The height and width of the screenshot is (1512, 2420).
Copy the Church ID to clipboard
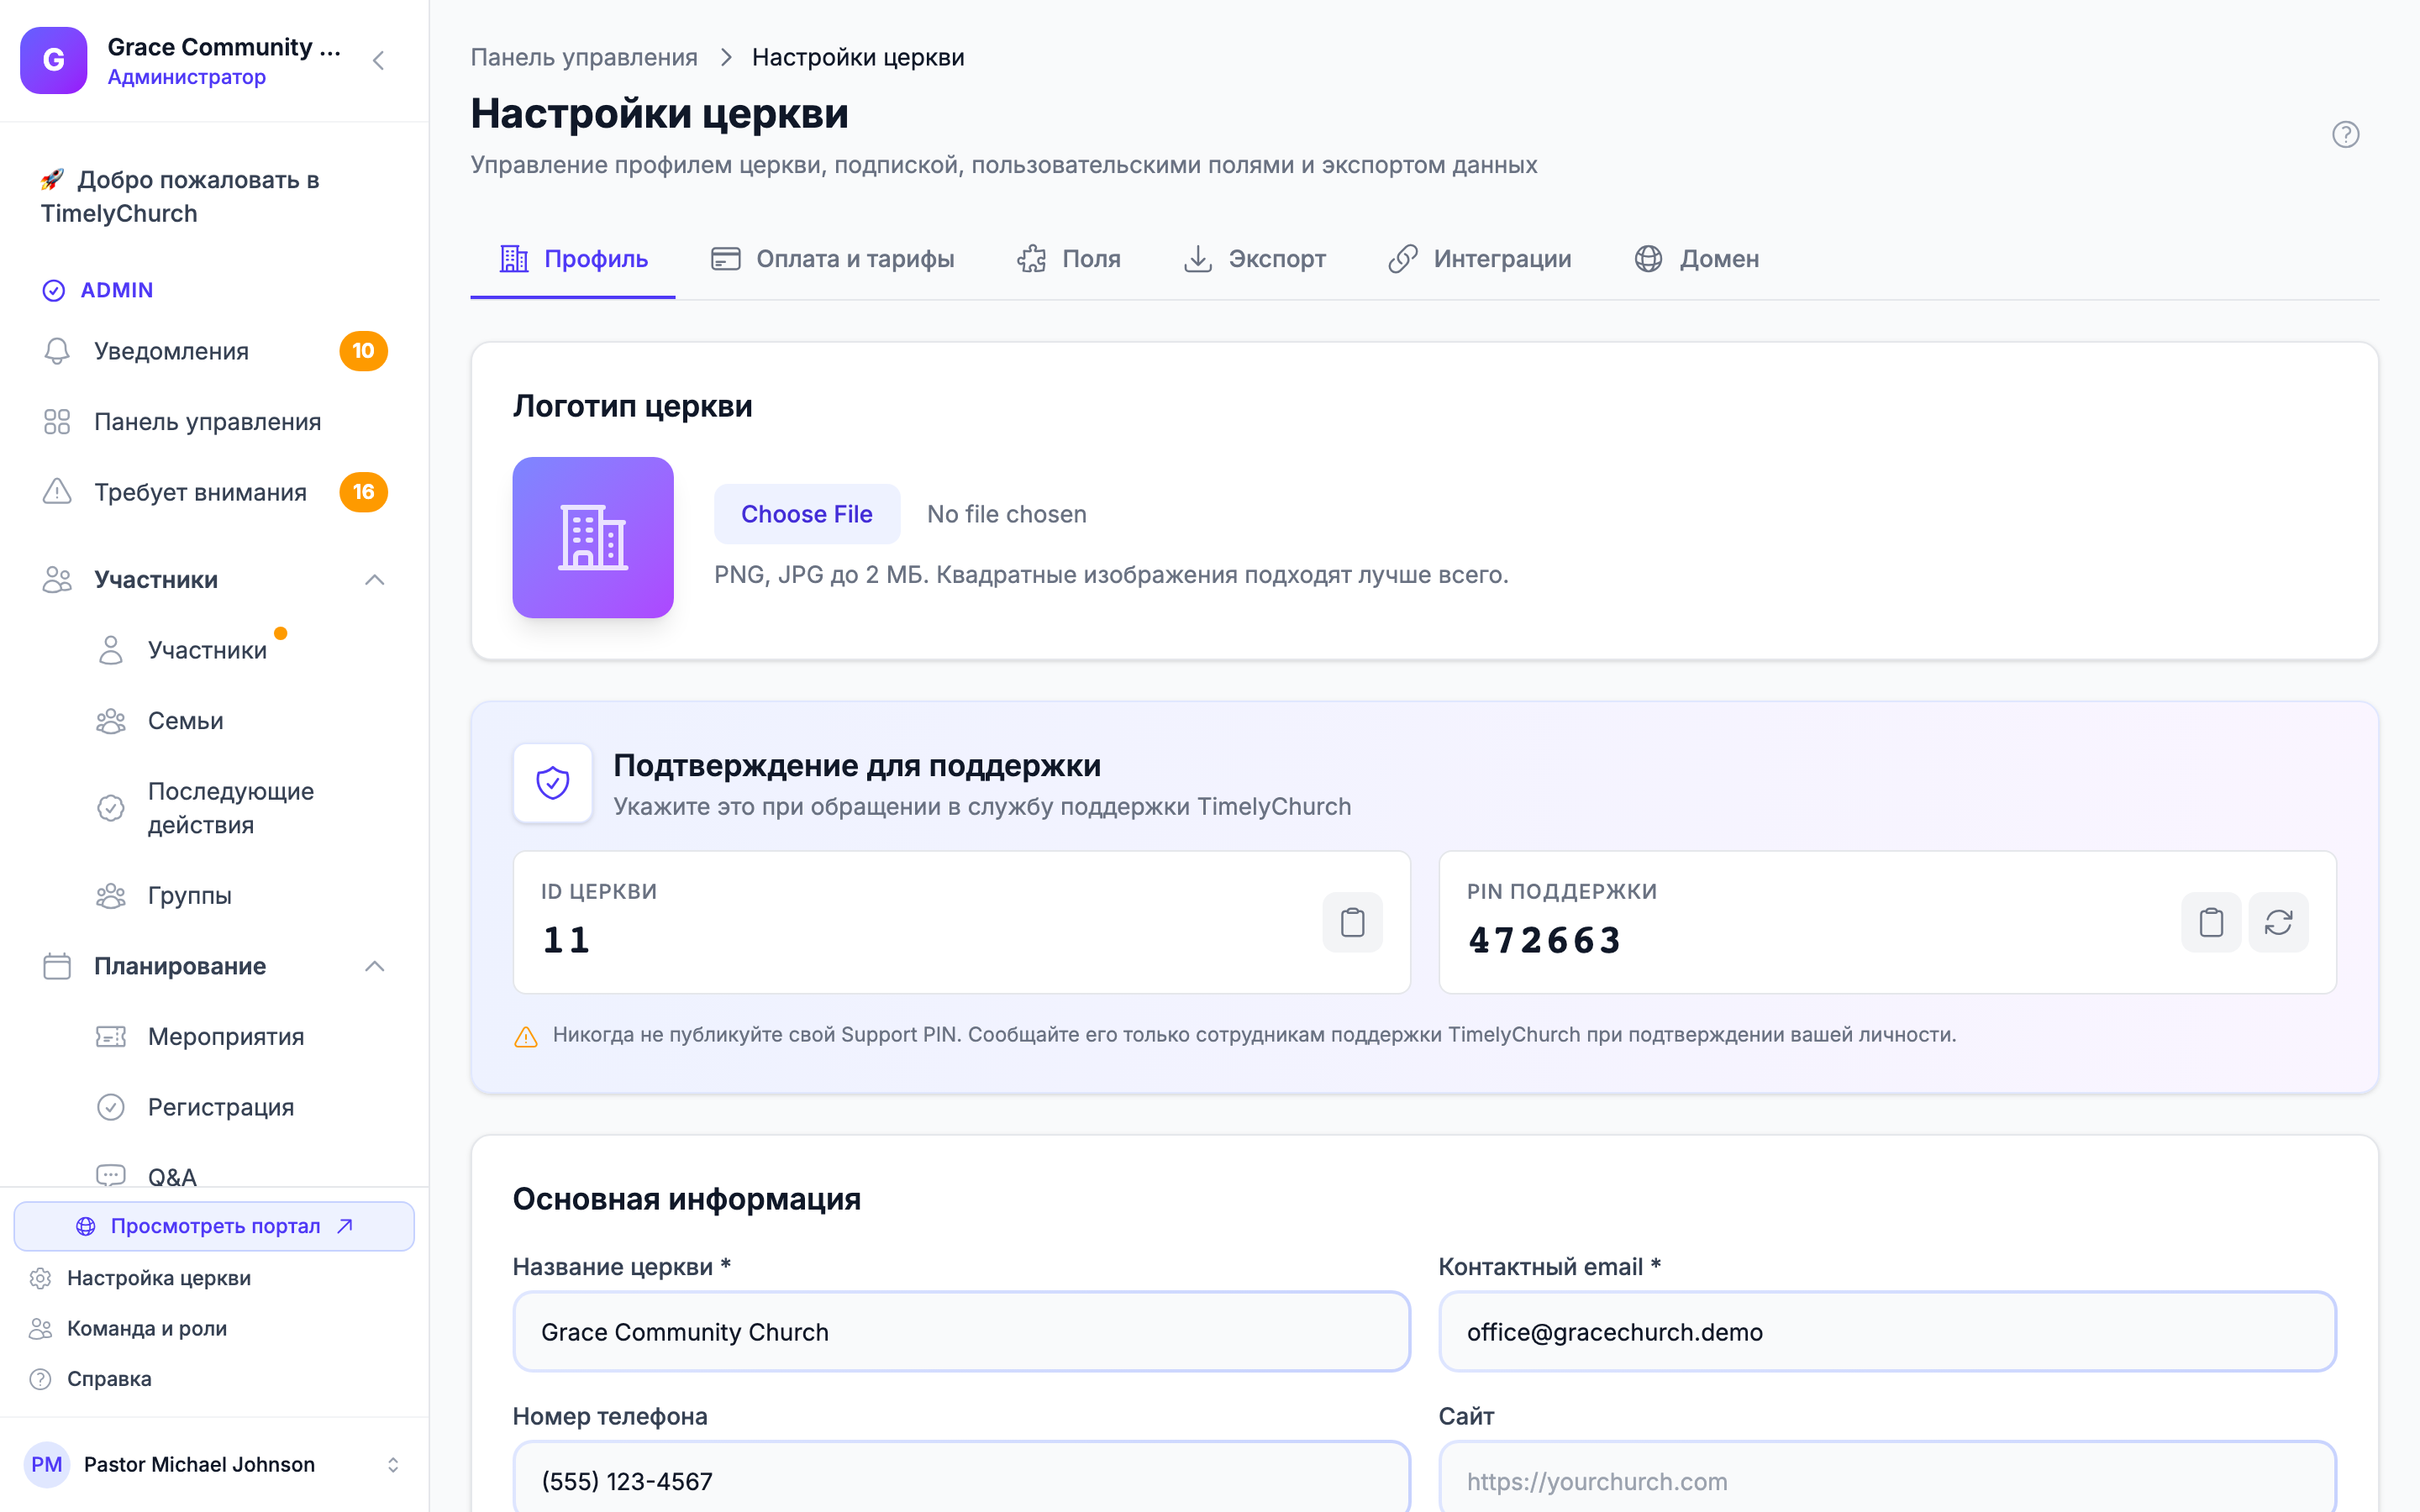[x=1352, y=922]
